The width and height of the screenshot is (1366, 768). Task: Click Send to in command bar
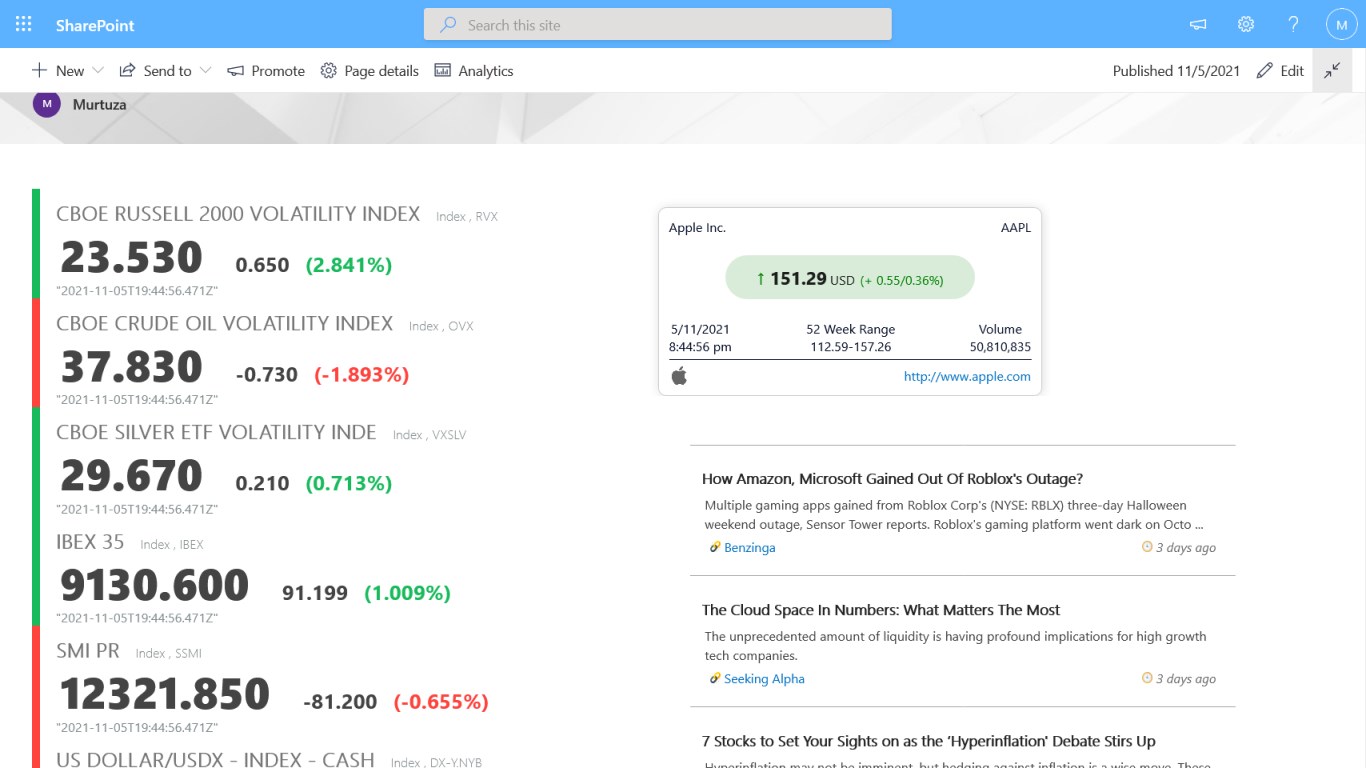156,71
